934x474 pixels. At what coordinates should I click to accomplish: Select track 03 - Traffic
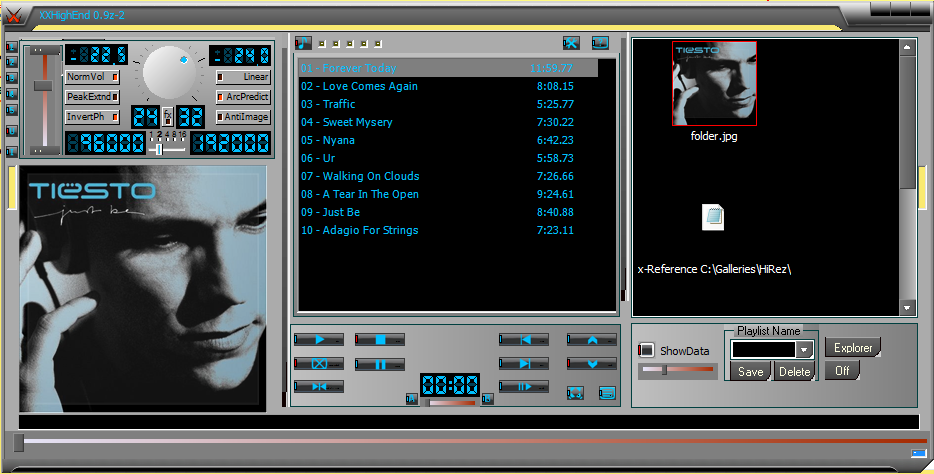pos(448,104)
